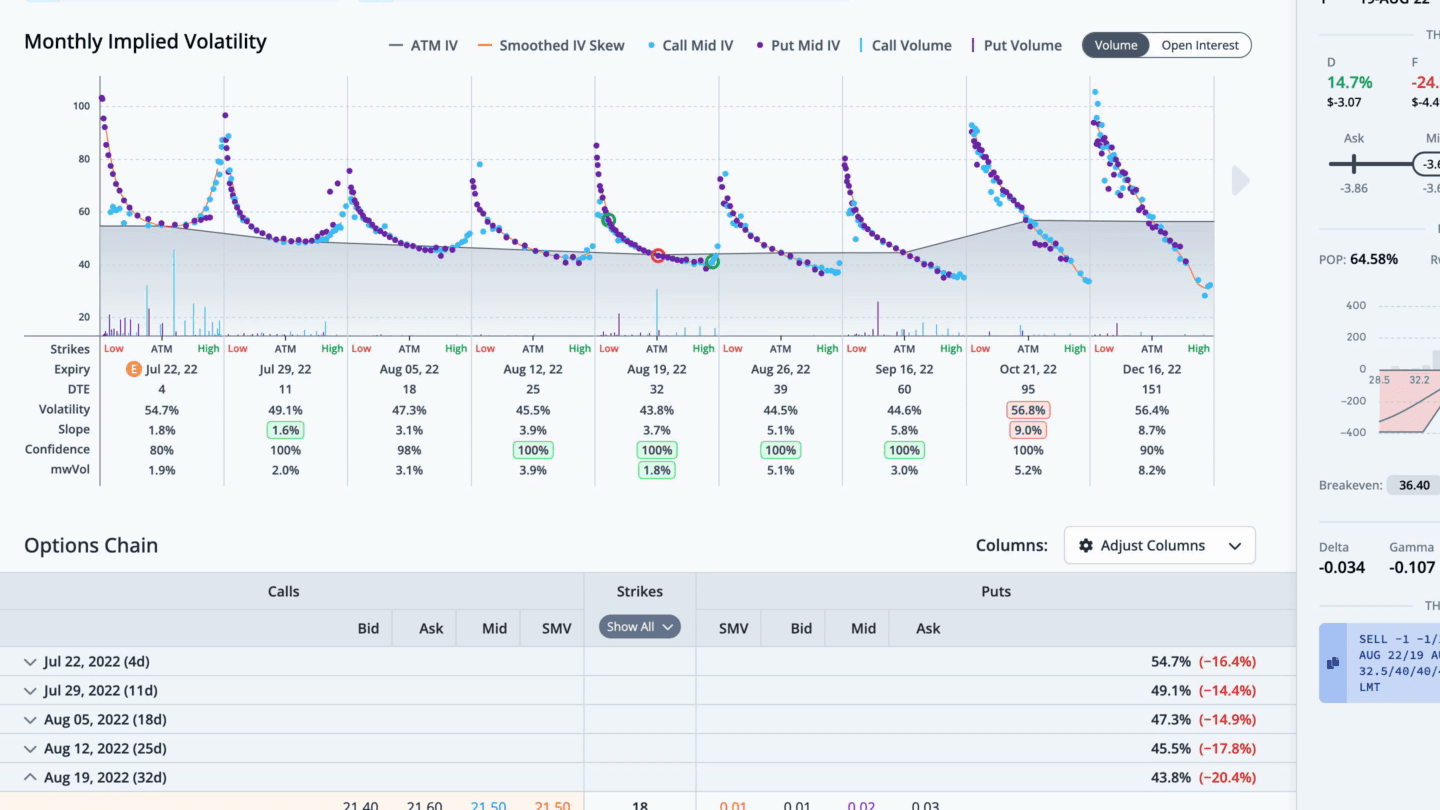The image size is (1440, 810).
Task: Click the highlighted 9.0% slope for Oct 21
Action: [1028, 430]
